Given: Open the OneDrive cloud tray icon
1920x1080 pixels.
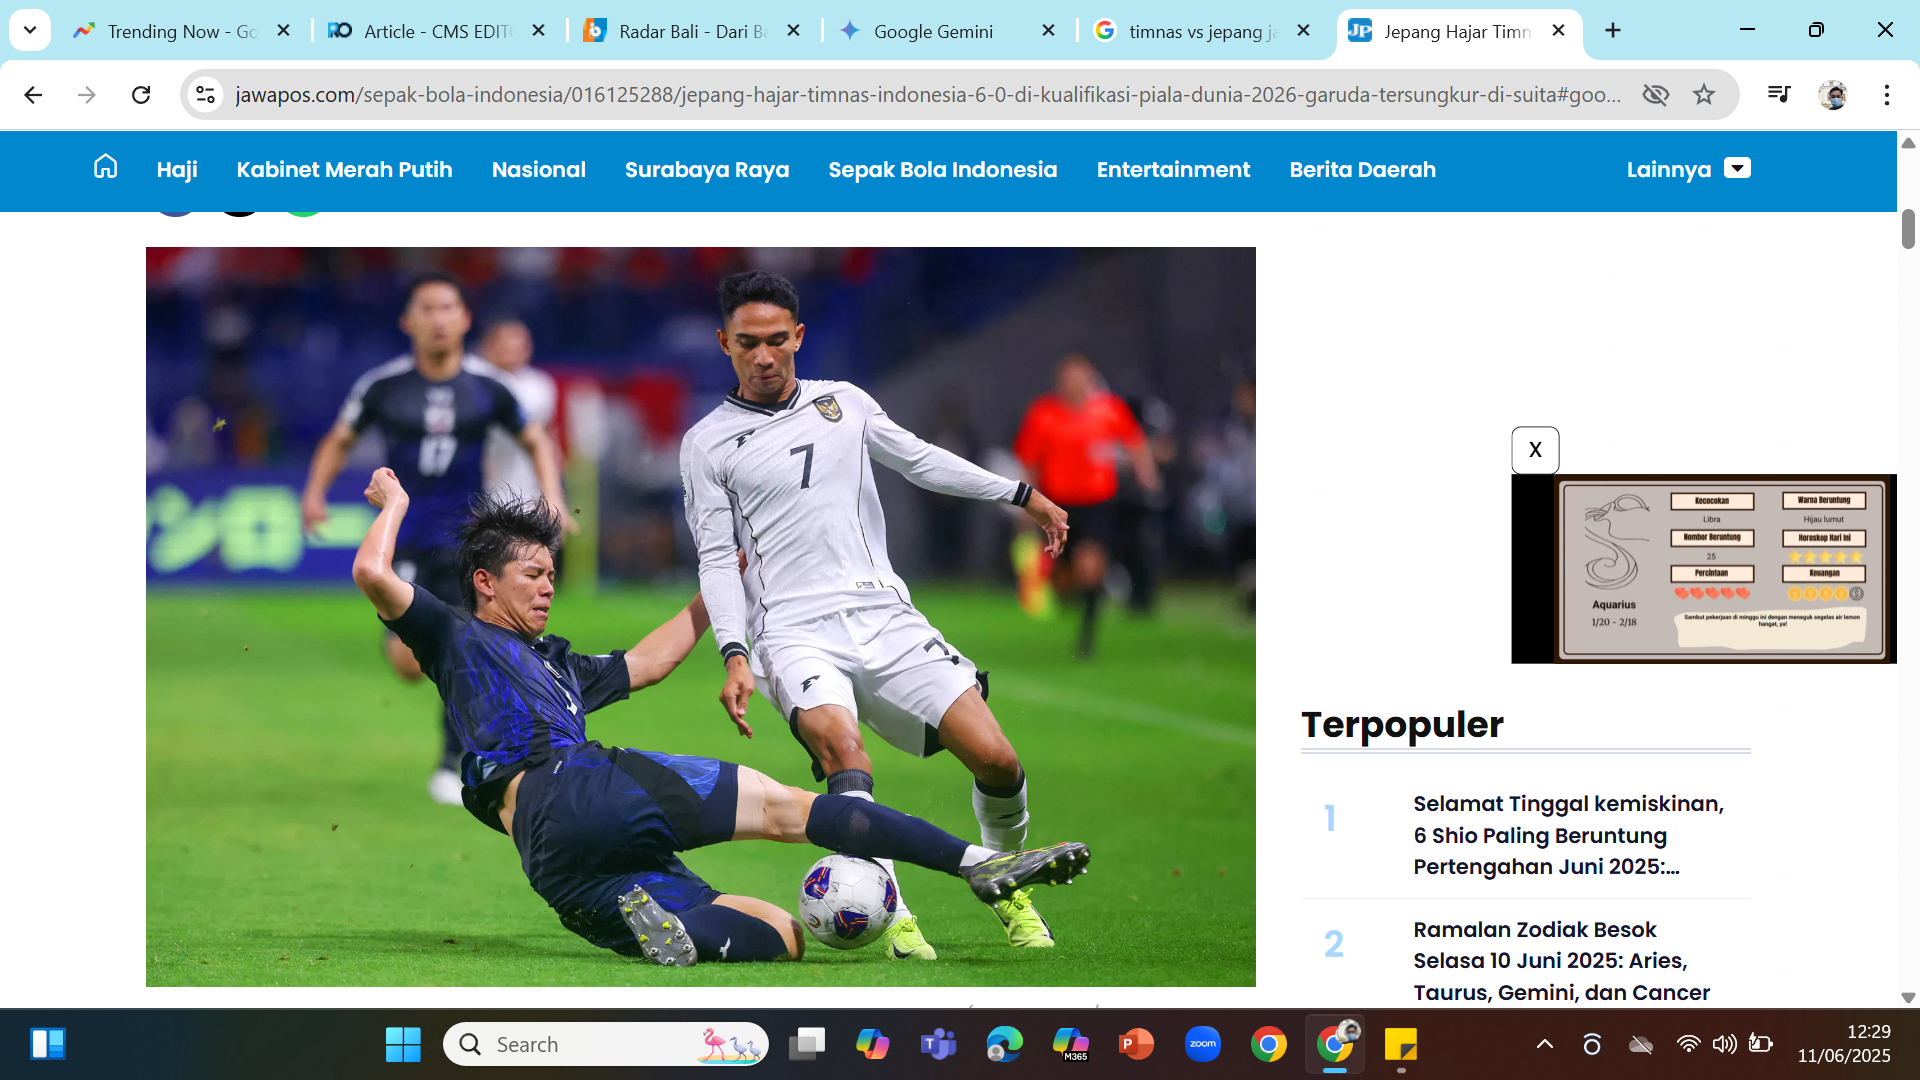Looking at the screenshot, I should pyautogui.click(x=1641, y=1044).
